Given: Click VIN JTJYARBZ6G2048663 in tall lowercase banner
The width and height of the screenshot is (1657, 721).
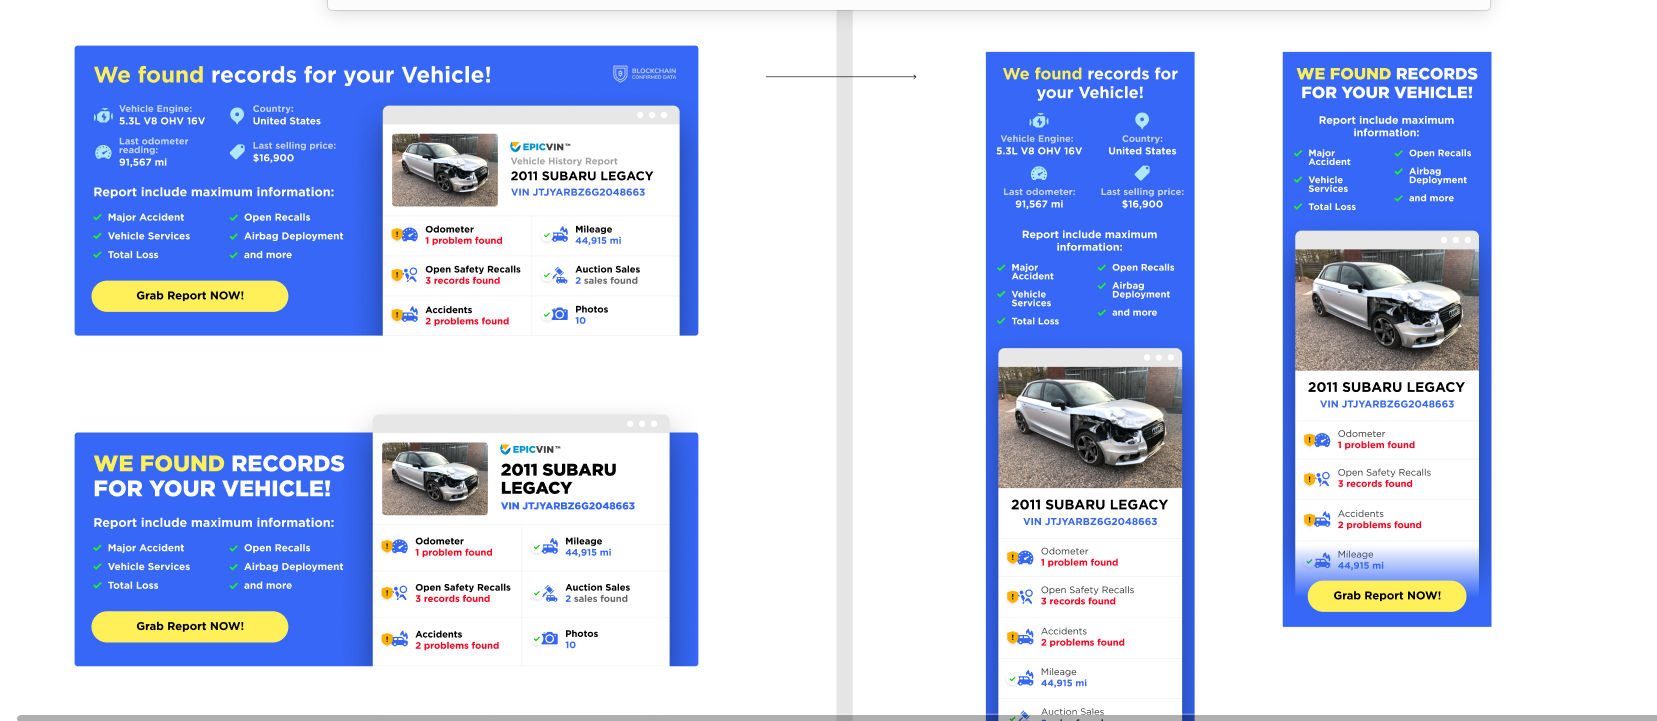Looking at the screenshot, I should click(x=1090, y=522).
